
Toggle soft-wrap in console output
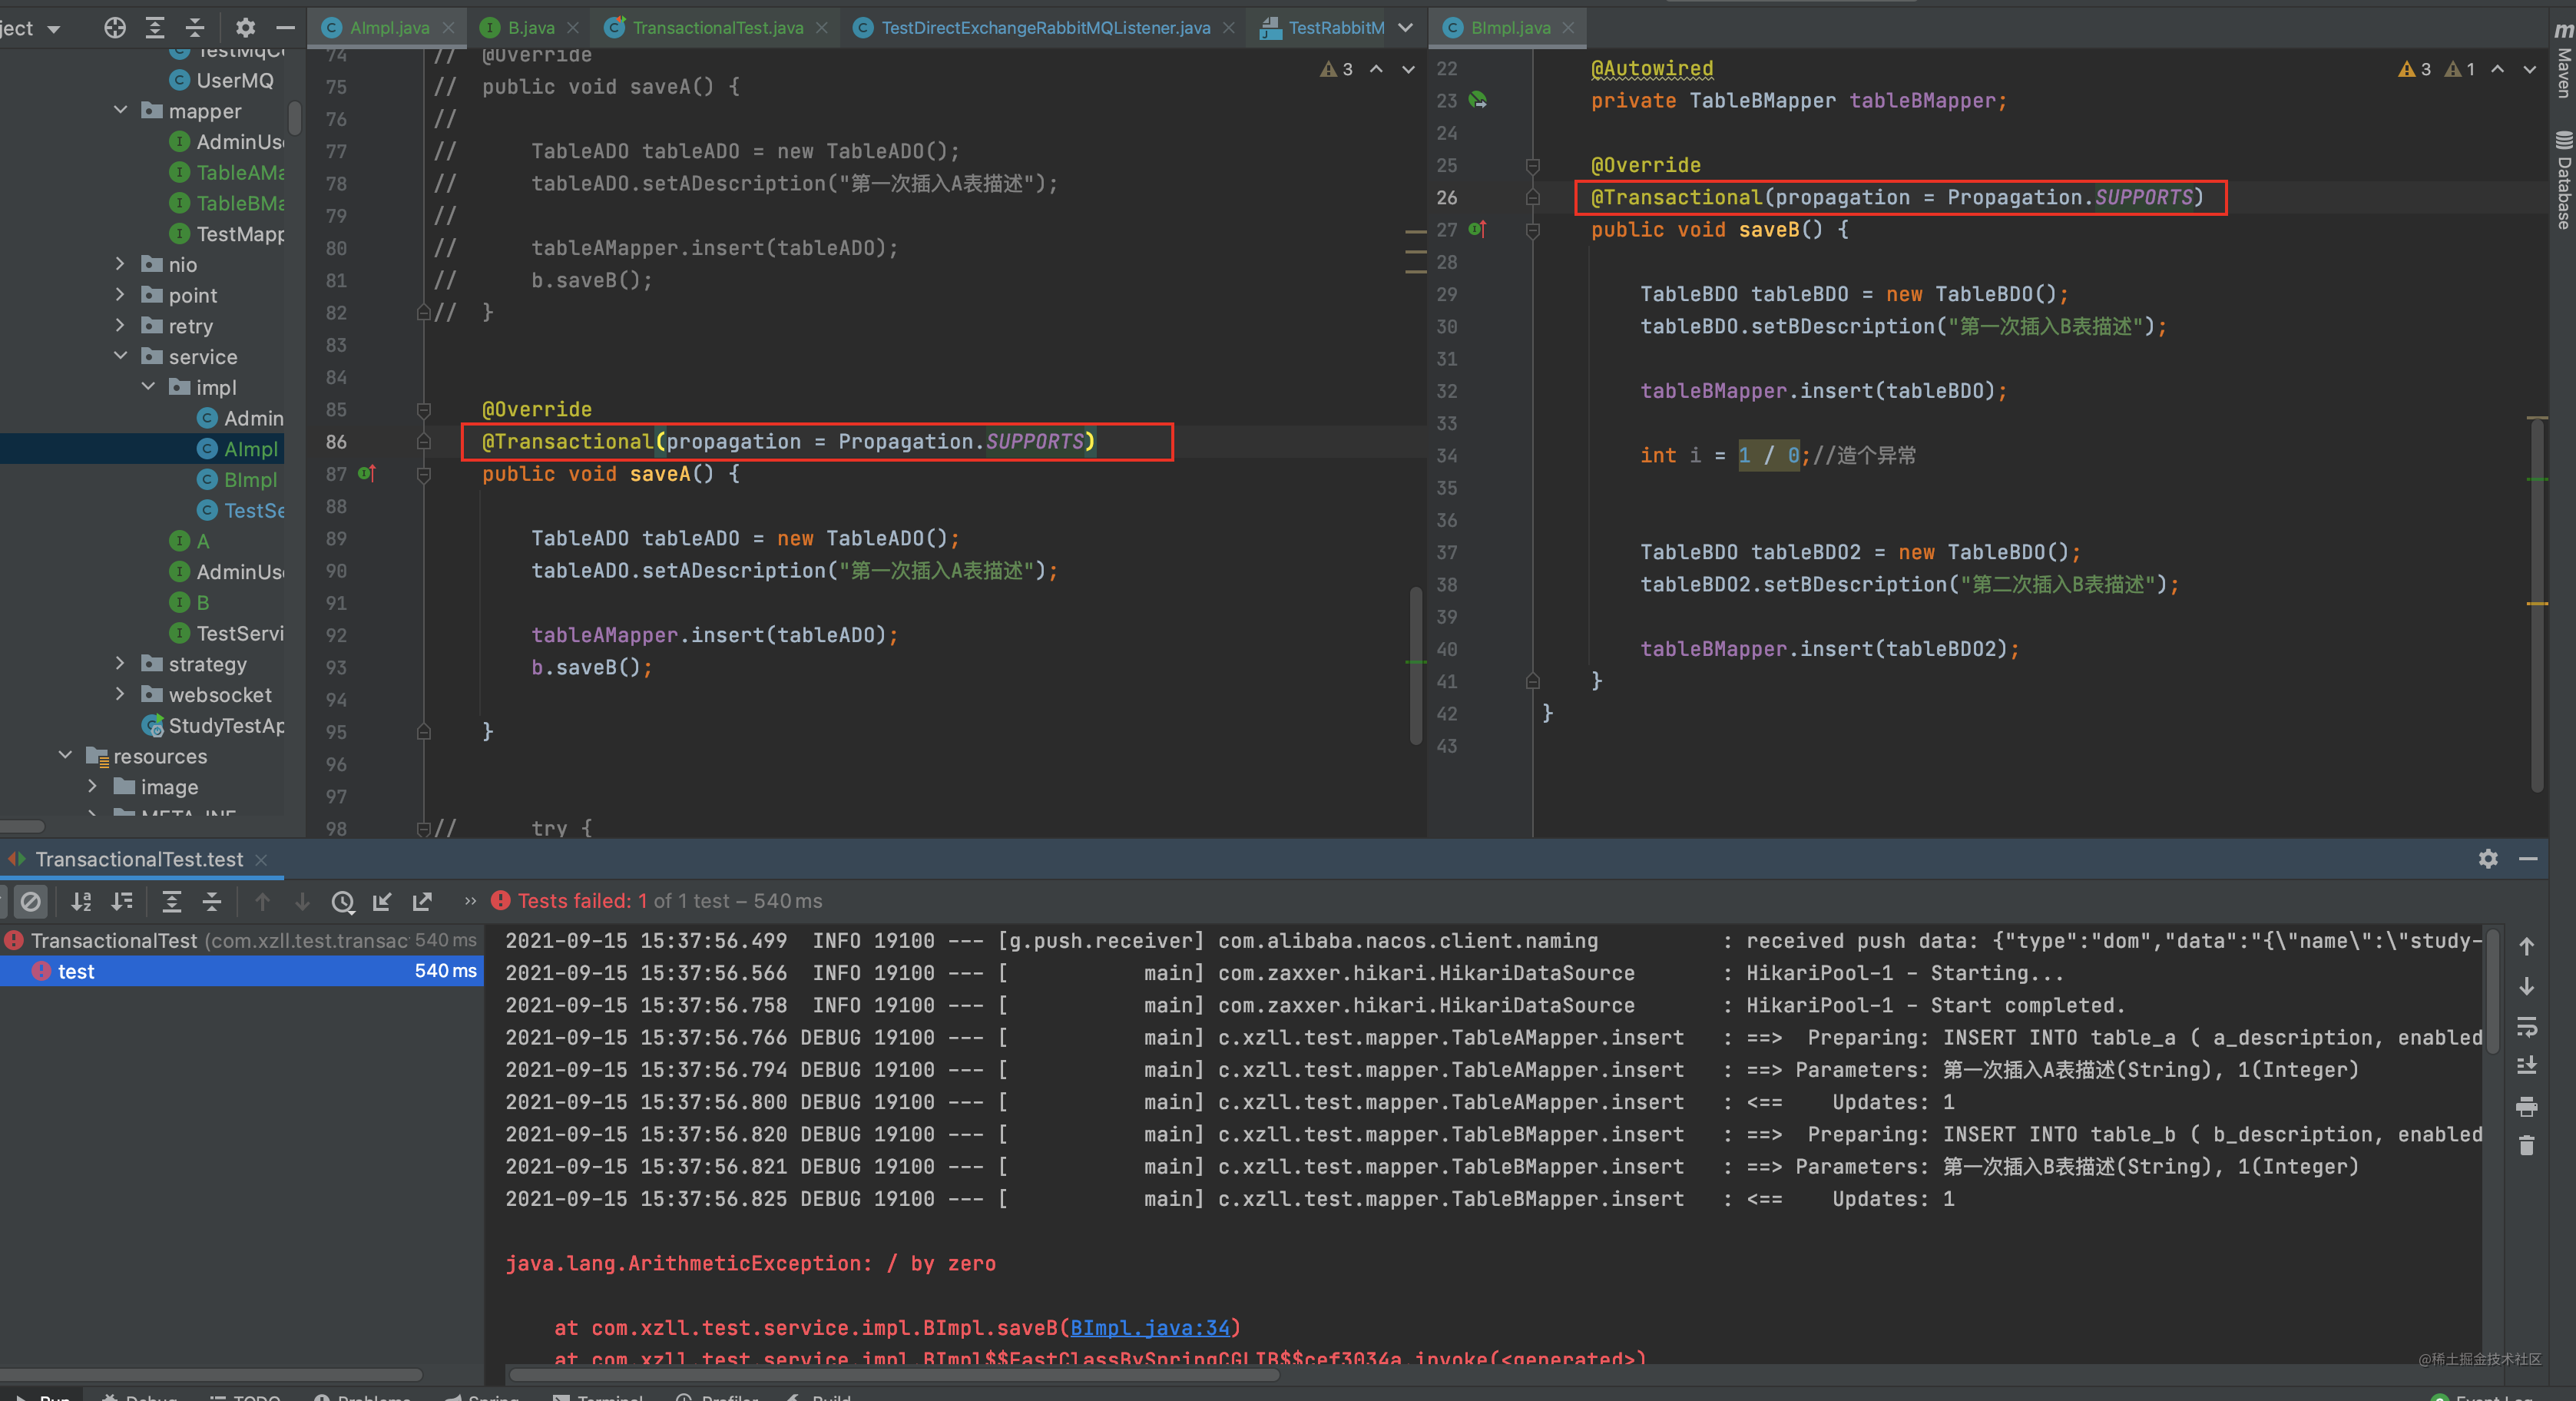[2526, 1027]
